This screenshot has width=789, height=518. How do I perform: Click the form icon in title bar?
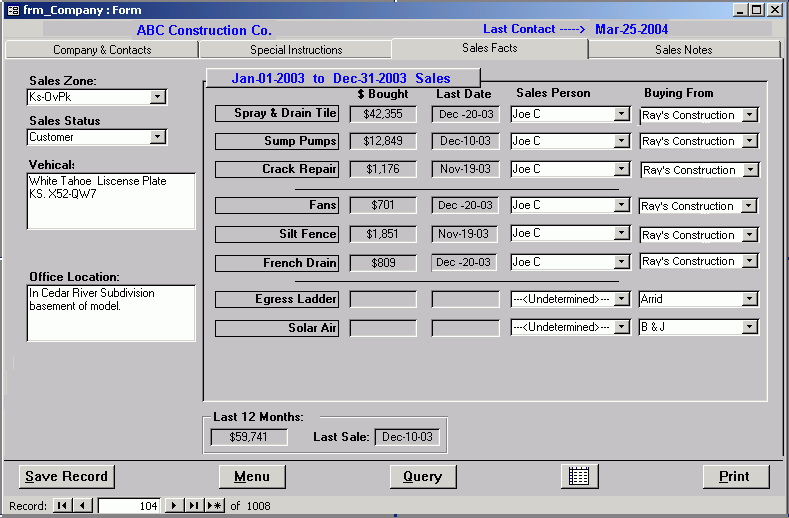tap(11, 10)
